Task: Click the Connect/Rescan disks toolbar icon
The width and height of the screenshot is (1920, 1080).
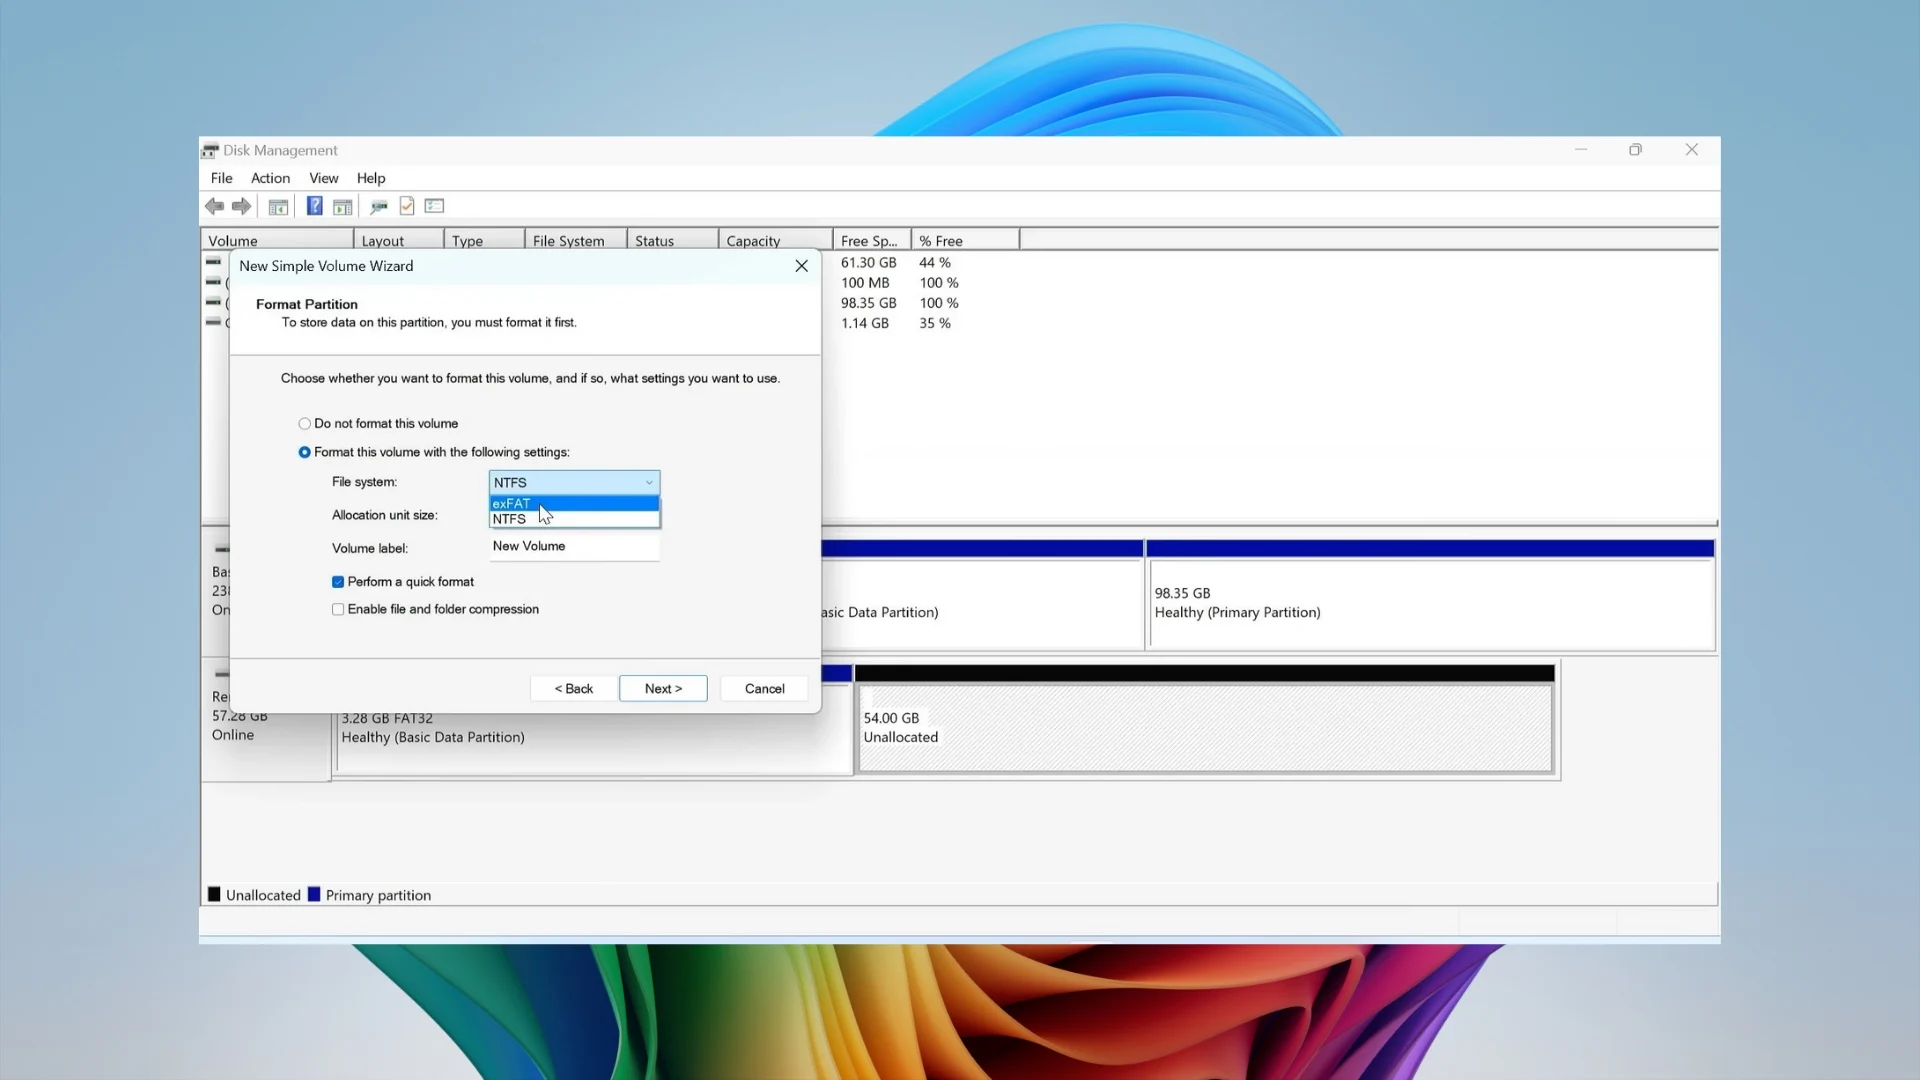Action: [x=378, y=206]
